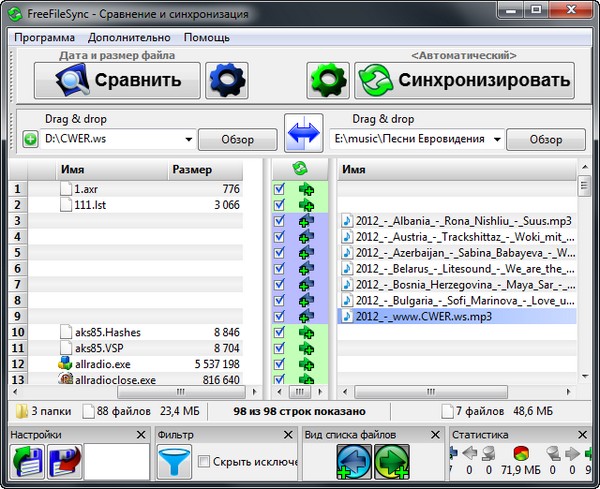The width and height of the screenshot is (600, 489).
Task: Open the Программа menu
Action: [x=43, y=37]
